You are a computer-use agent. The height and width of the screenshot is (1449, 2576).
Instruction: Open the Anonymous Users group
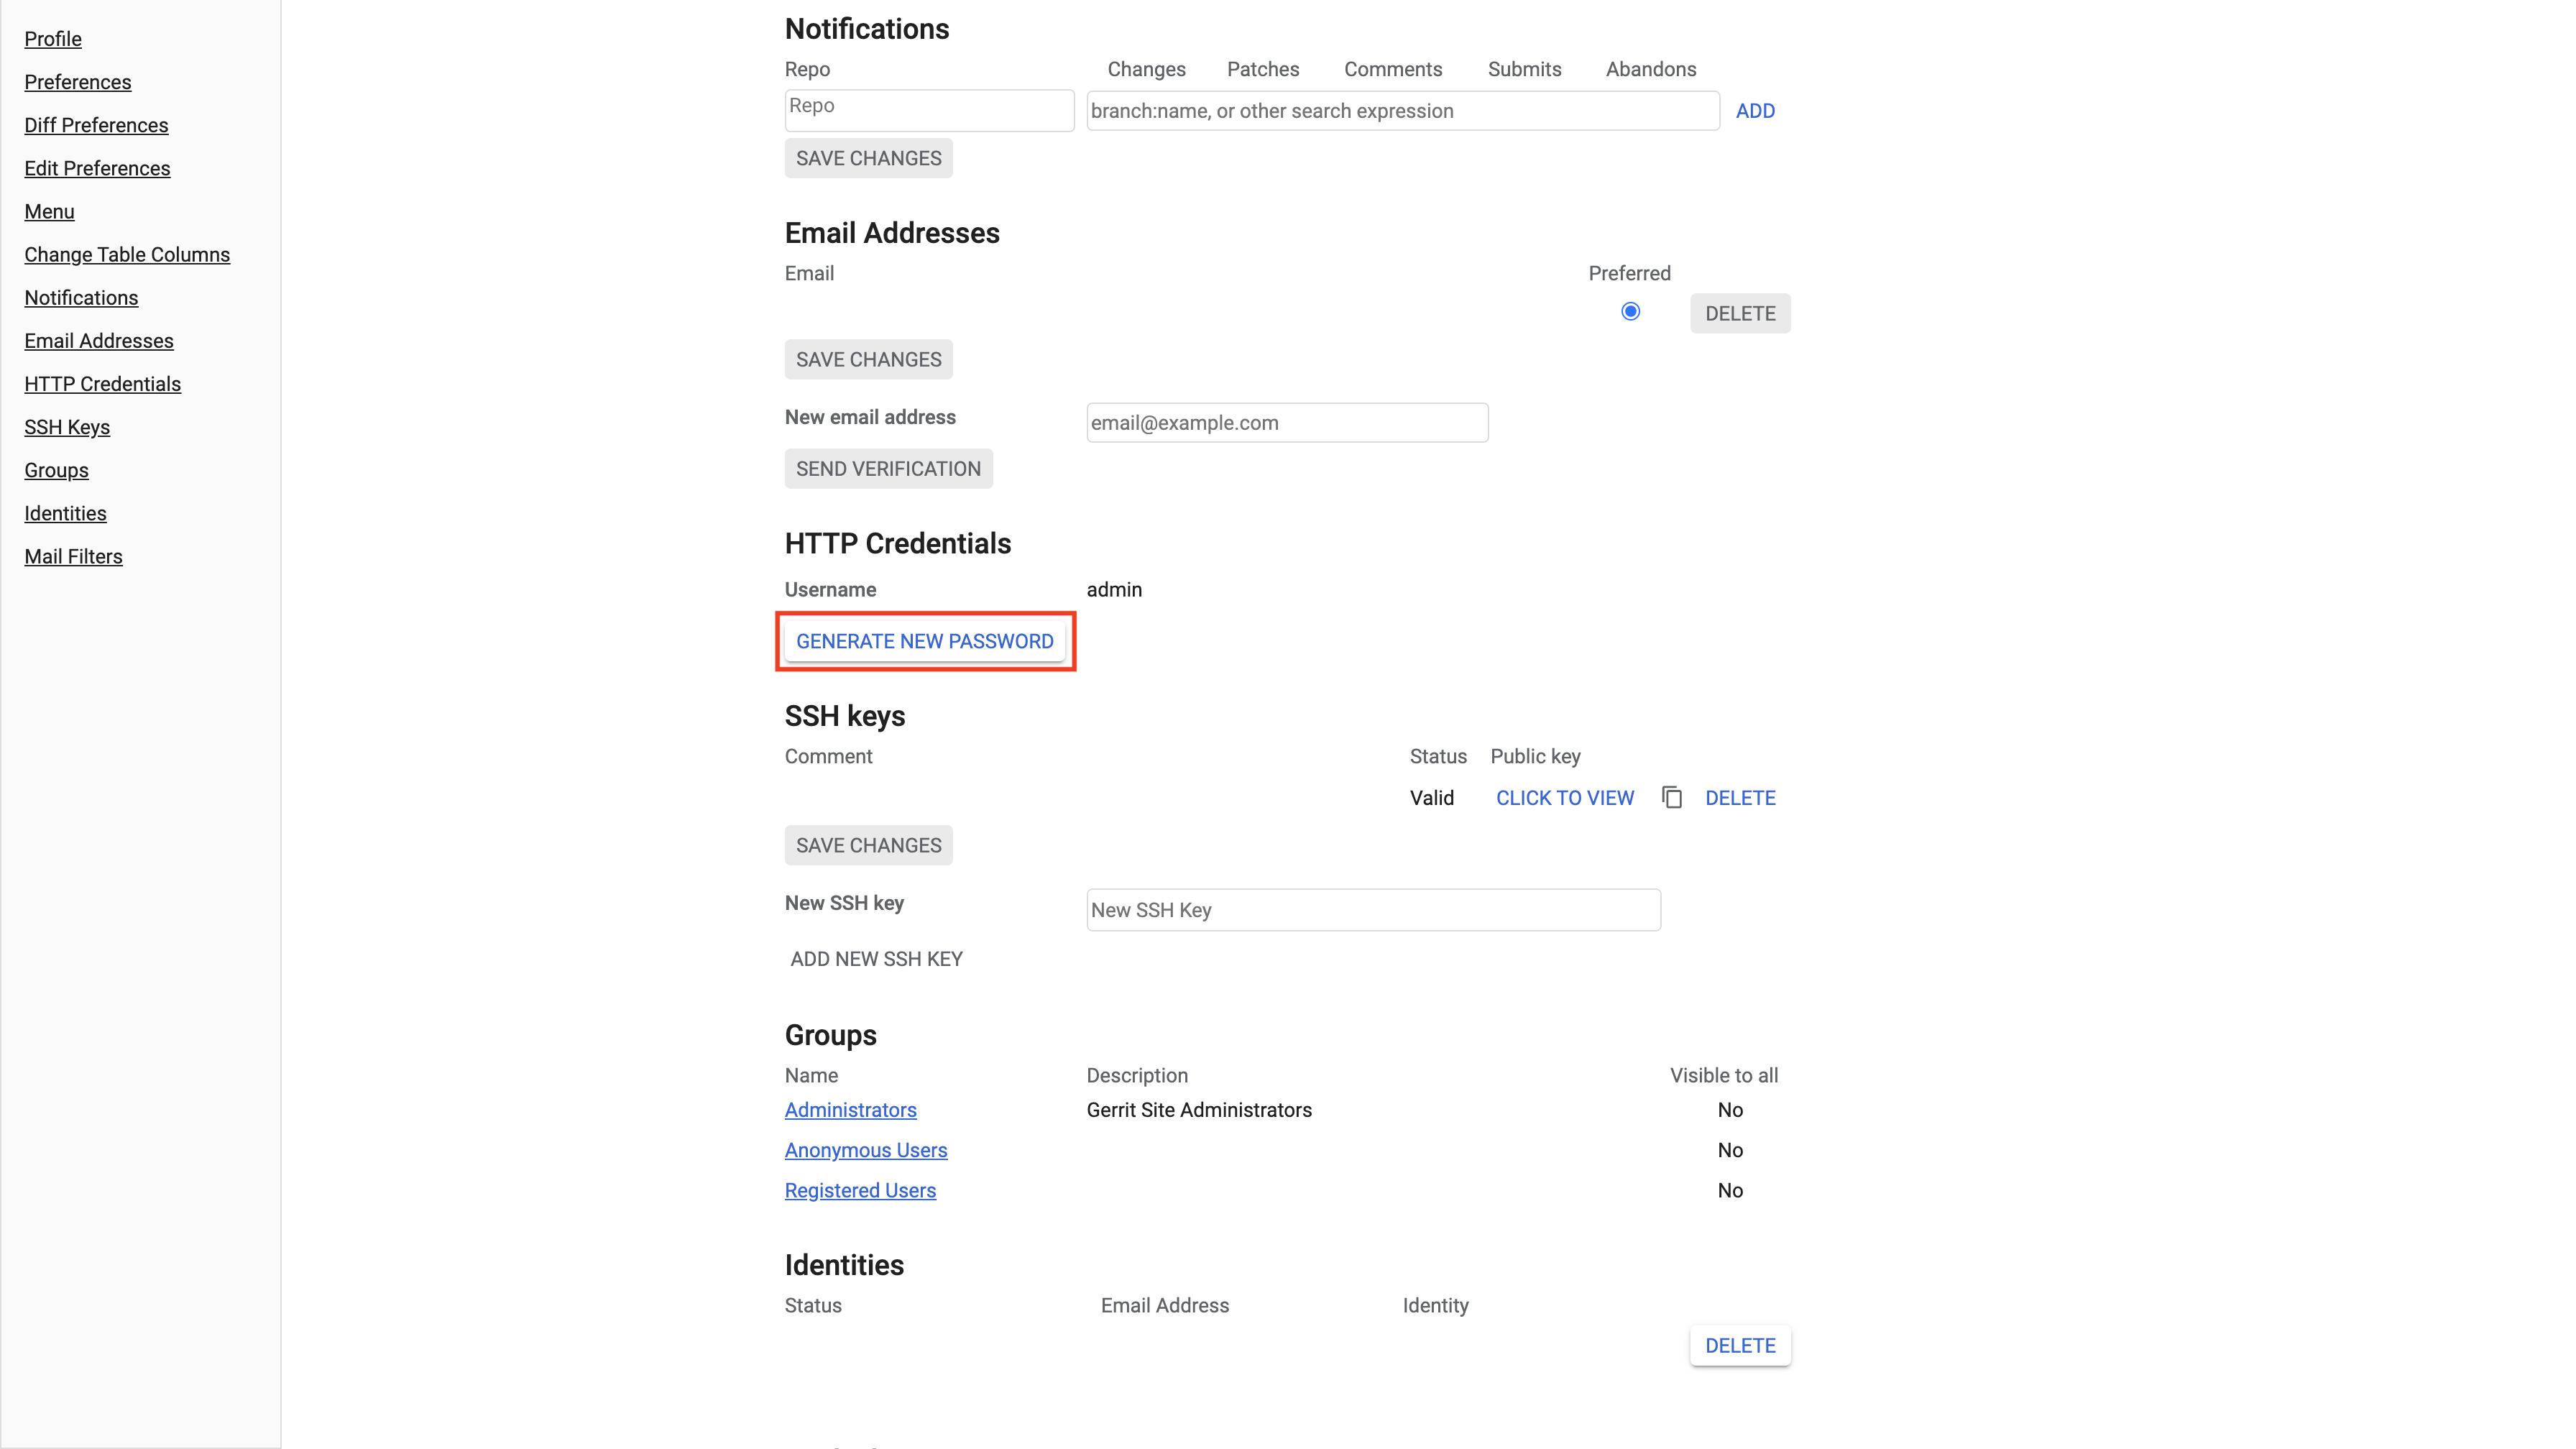pos(865,1150)
